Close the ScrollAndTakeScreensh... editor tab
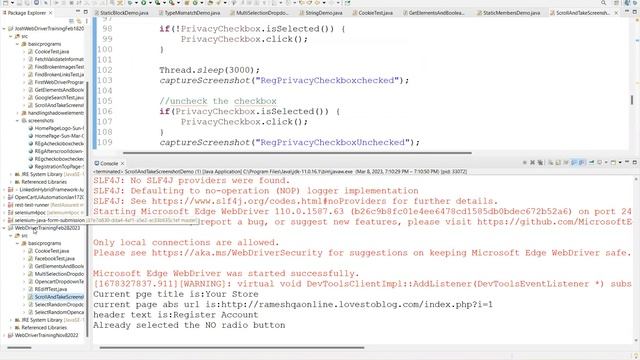This screenshot has height=360, width=640. (x=616, y=13)
